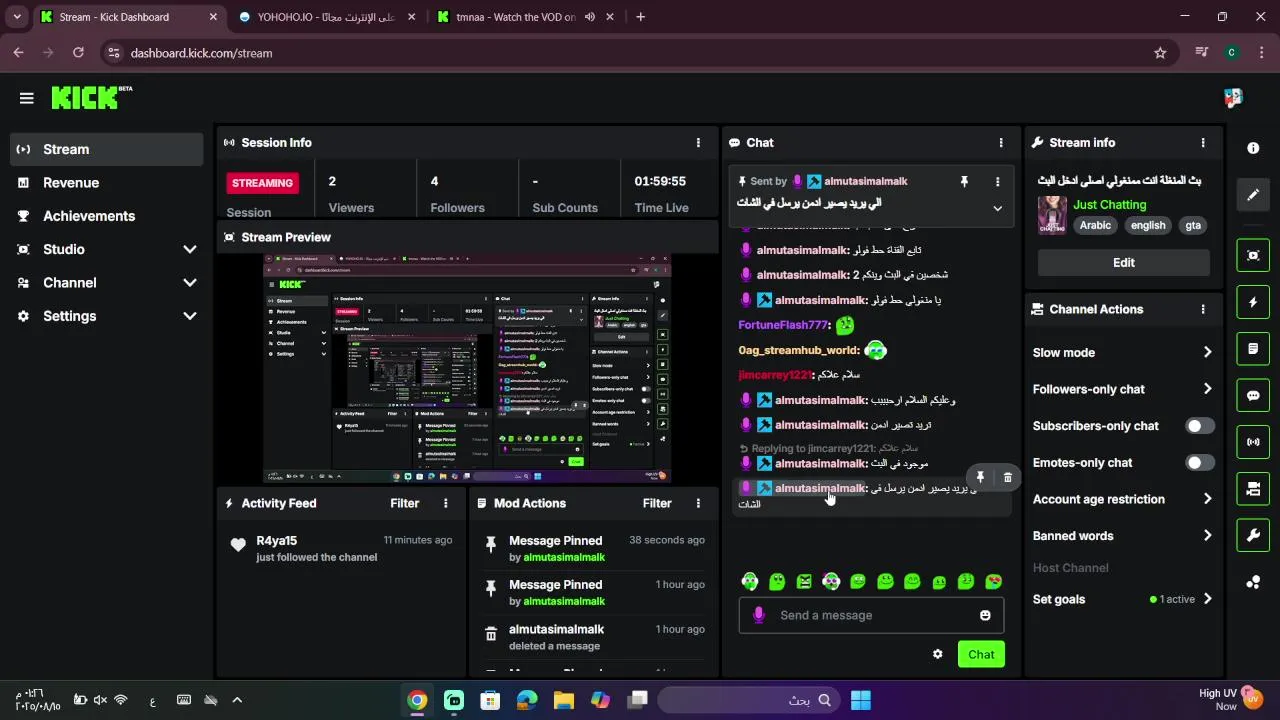This screenshot has height=720, width=1280.
Task: Open File Explorer from taskbar
Action: coord(564,700)
